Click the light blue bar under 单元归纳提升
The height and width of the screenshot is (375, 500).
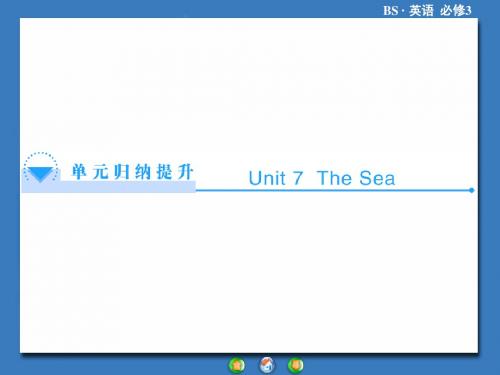coord(109,187)
